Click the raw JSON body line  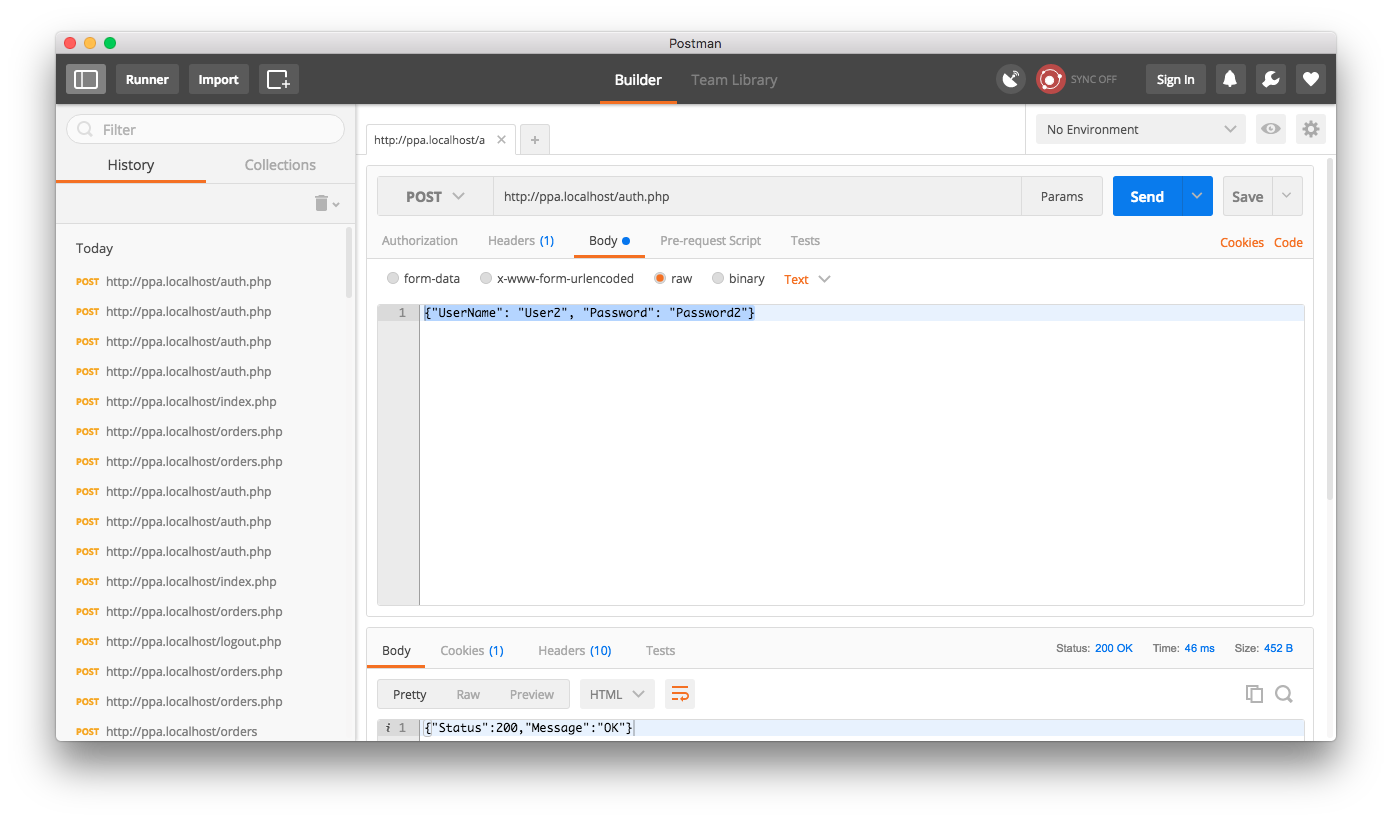(862, 313)
